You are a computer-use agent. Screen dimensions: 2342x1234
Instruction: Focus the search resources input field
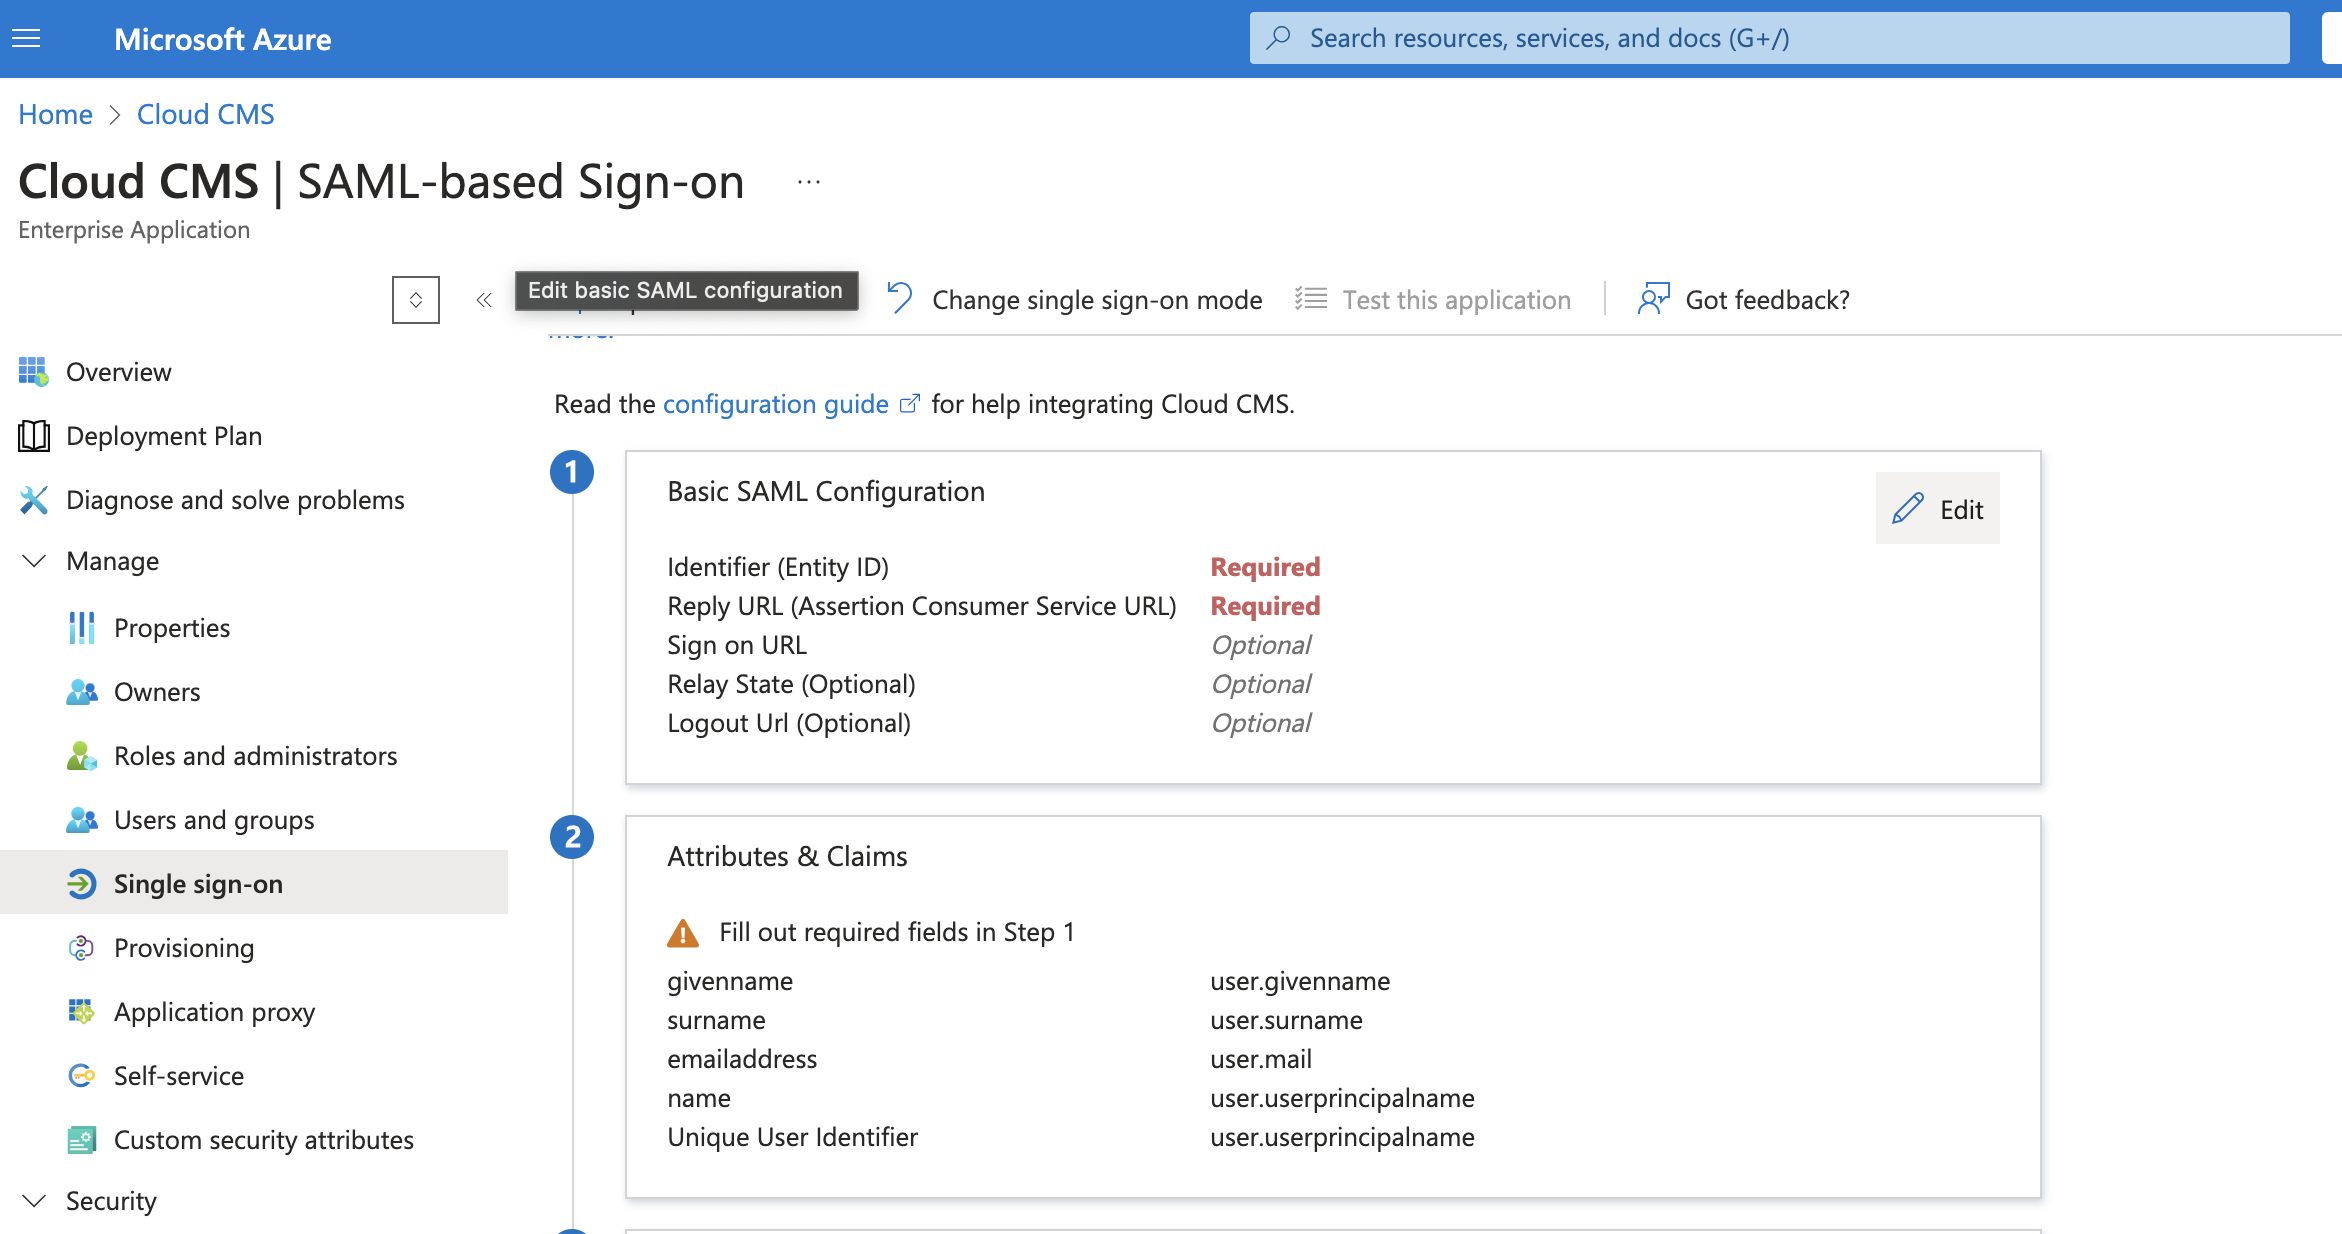pyautogui.click(x=1769, y=38)
